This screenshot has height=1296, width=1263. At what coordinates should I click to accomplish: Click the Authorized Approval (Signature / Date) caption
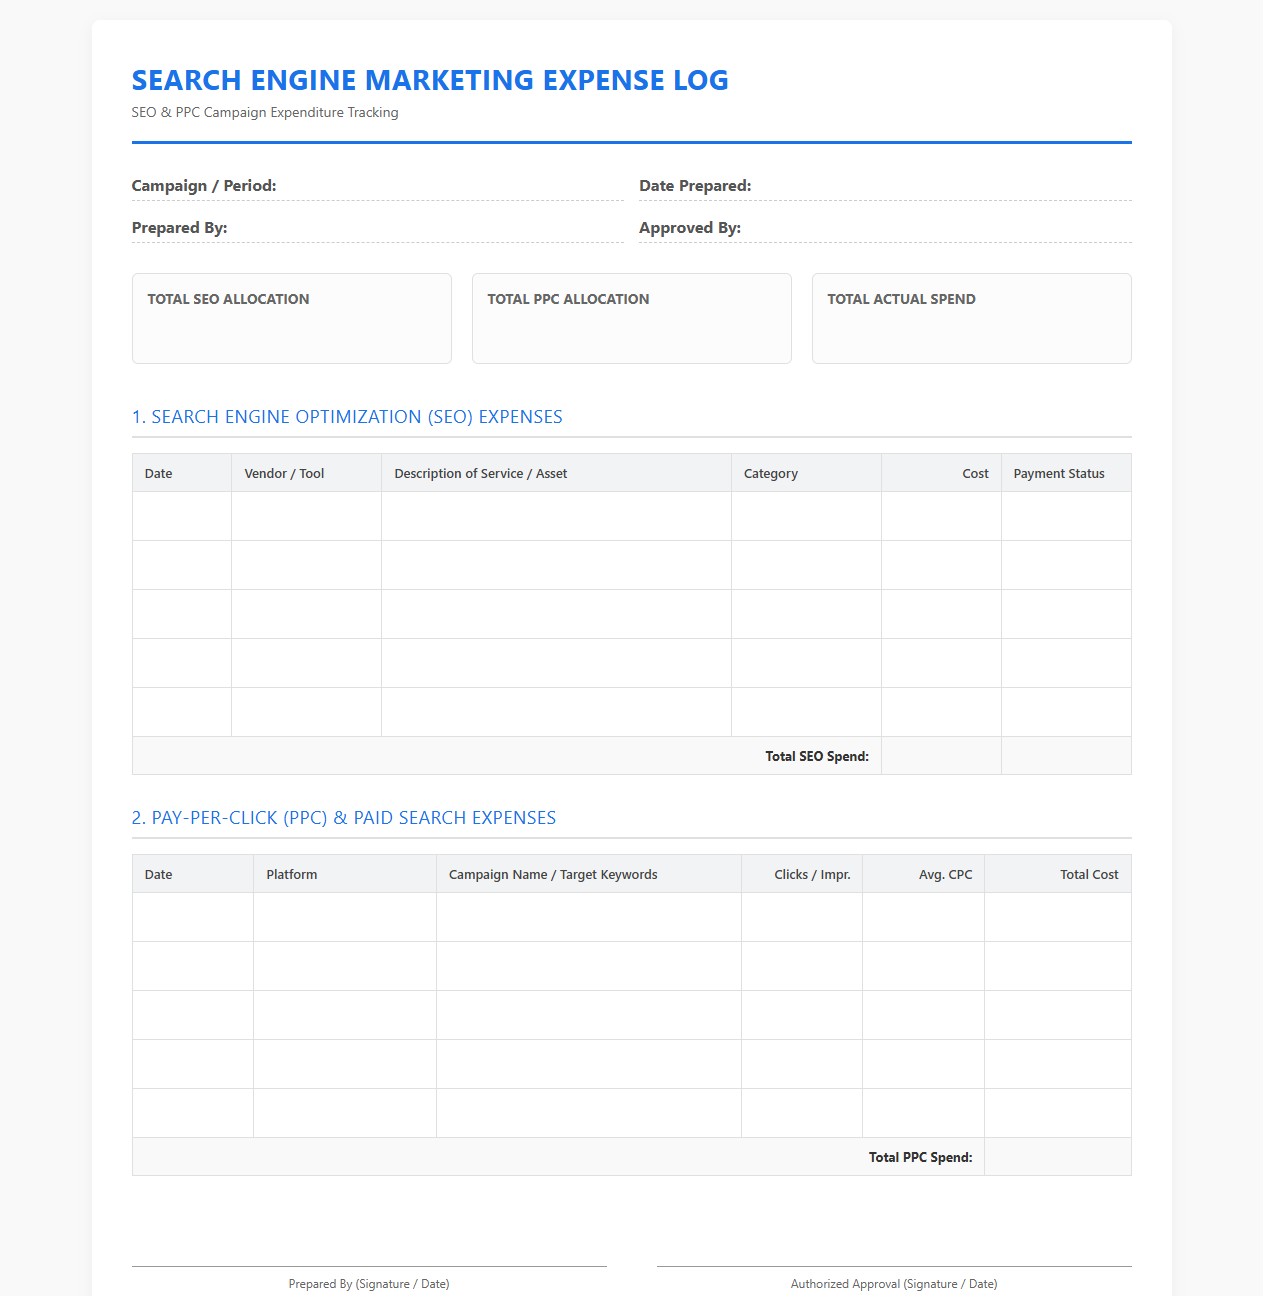(x=894, y=1284)
